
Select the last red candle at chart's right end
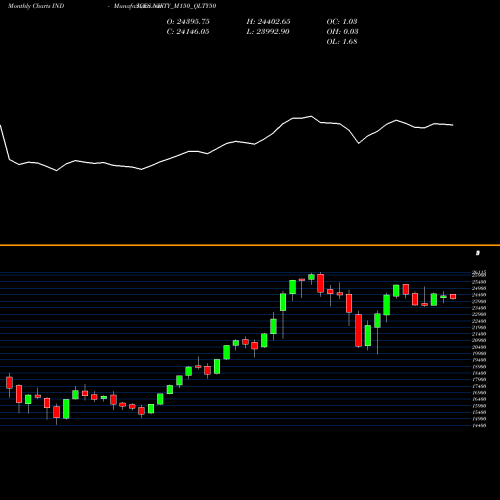tap(453, 297)
